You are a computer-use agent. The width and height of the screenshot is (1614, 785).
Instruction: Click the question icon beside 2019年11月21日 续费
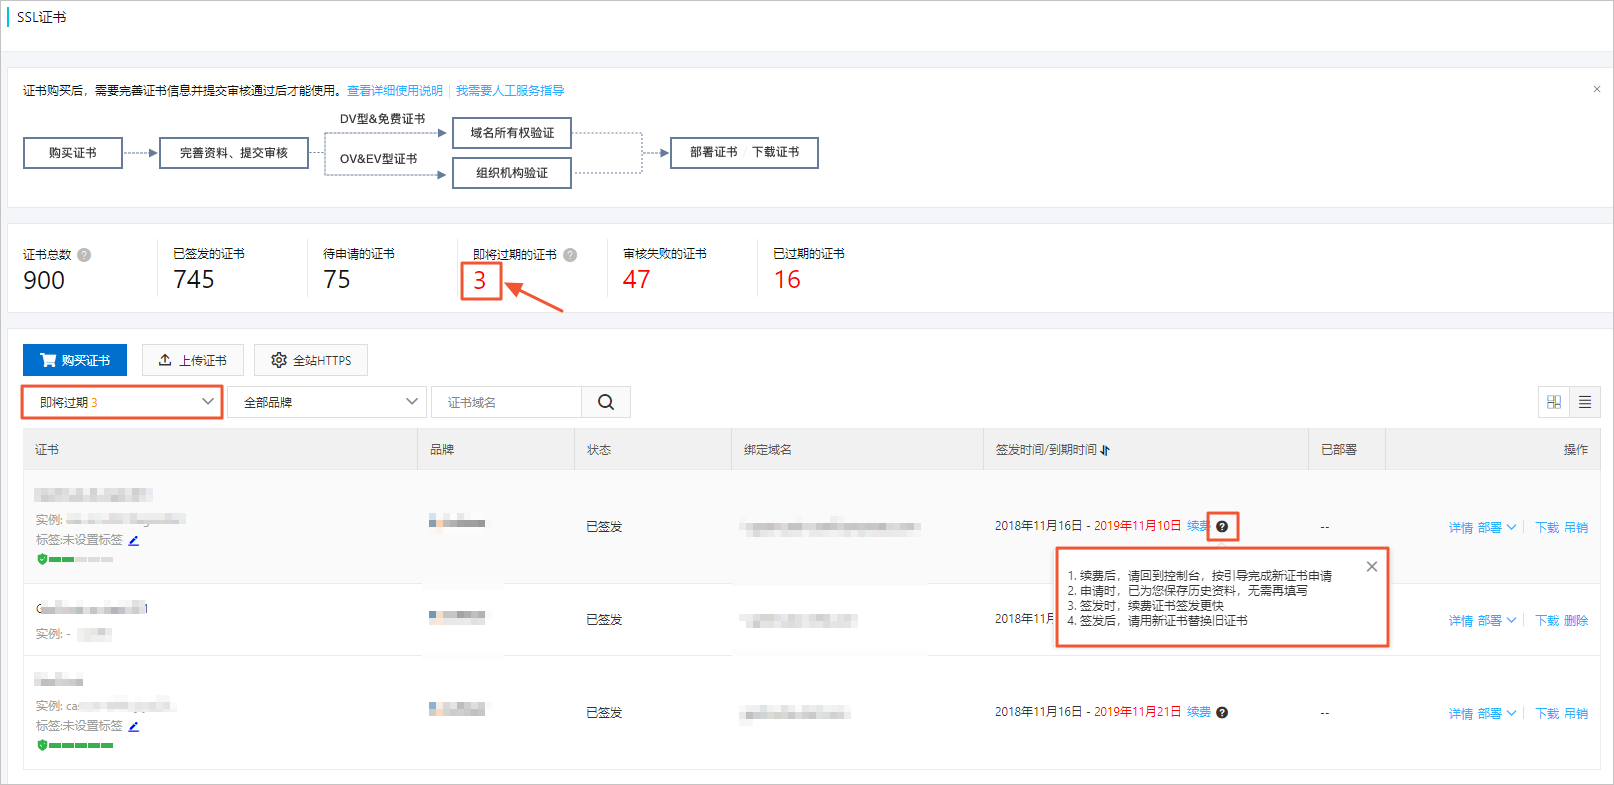pos(1222,713)
